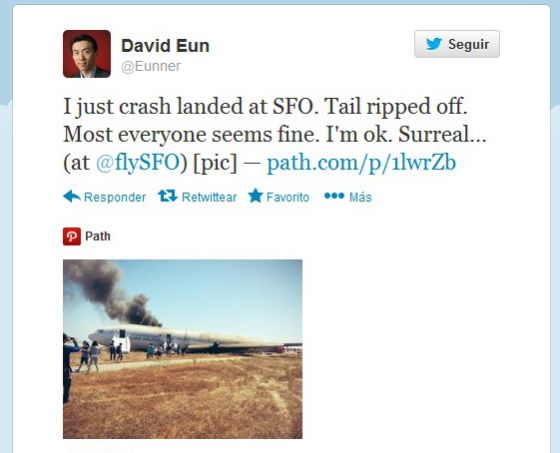The width and height of the screenshot is (560, 453).
Task: Click the Twitter bird icon in Seguir
Action: (x=434, y=44)
